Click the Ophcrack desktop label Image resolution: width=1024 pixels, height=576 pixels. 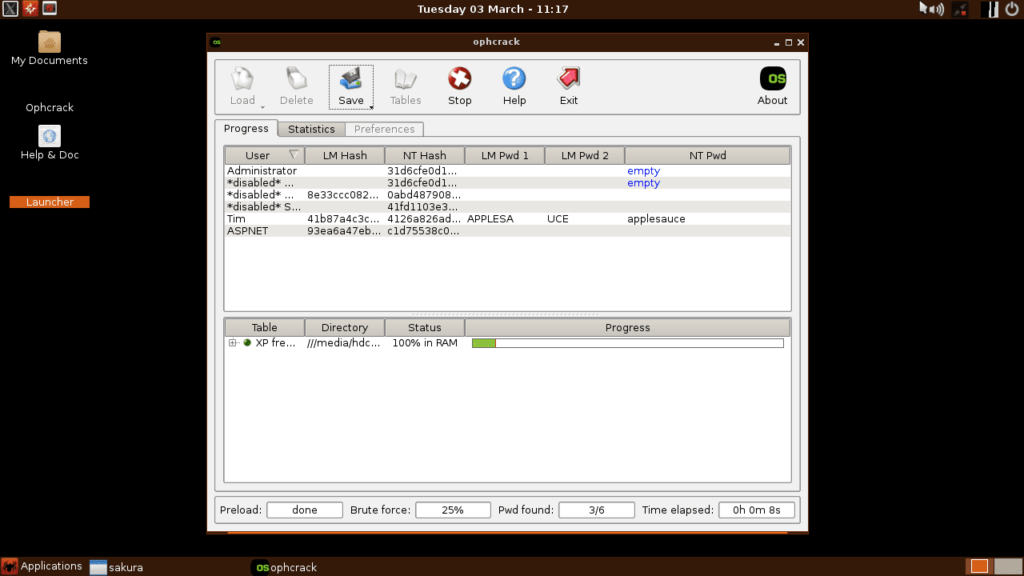click(x=50, y=108)
